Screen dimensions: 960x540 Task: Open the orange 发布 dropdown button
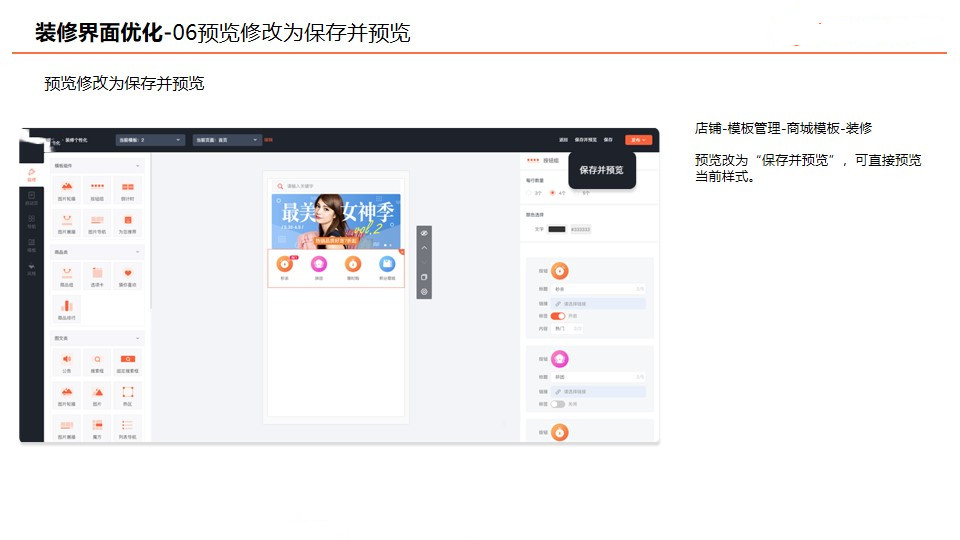click(x=639, y=140)
